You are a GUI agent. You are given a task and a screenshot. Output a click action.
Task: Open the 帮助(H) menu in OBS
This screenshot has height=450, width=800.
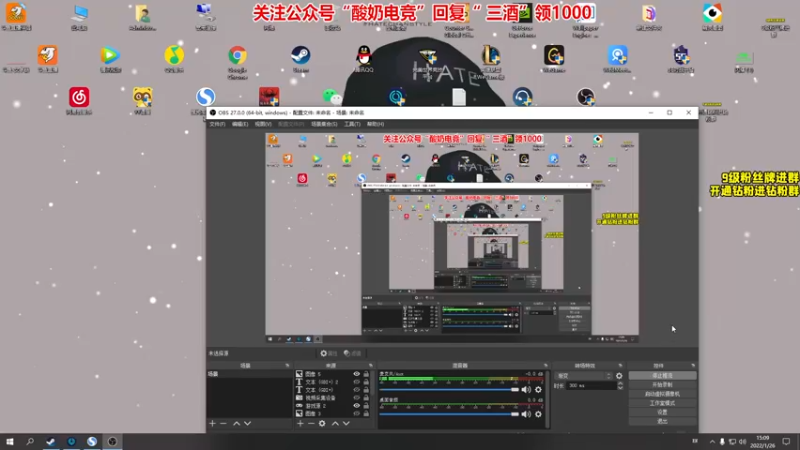tap(376, 124)
